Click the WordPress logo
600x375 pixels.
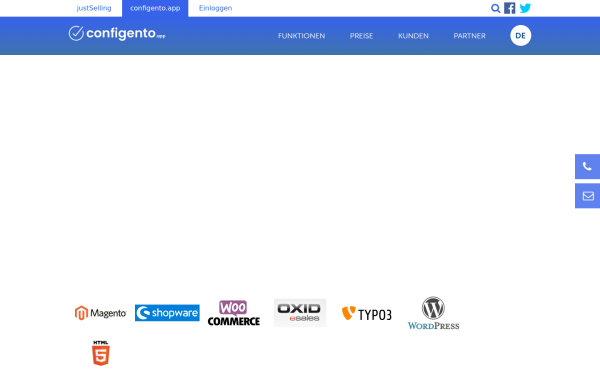click(433, 313)
